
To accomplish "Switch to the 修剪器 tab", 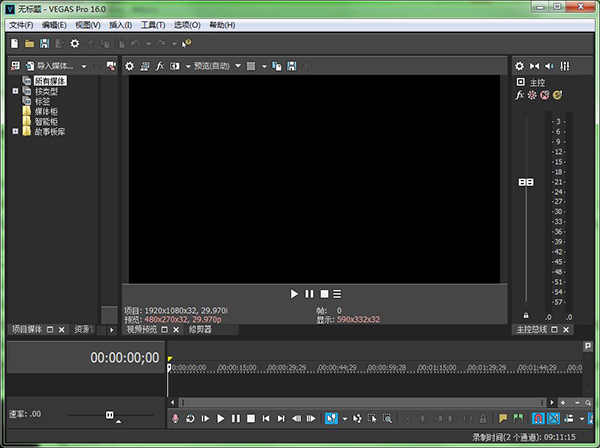I will [200, 329].
